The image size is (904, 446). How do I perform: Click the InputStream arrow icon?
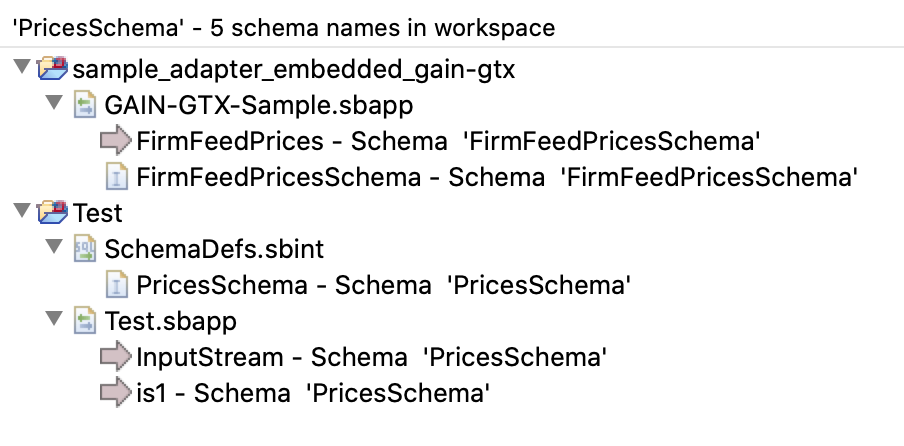117,357
